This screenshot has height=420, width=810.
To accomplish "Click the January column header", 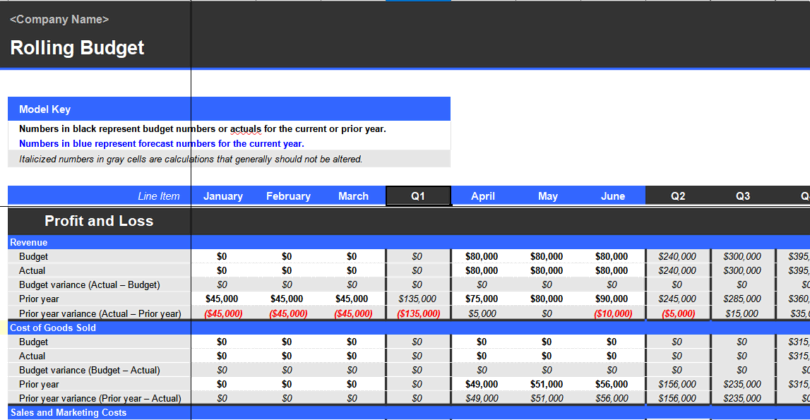I will tap(223, 196).
